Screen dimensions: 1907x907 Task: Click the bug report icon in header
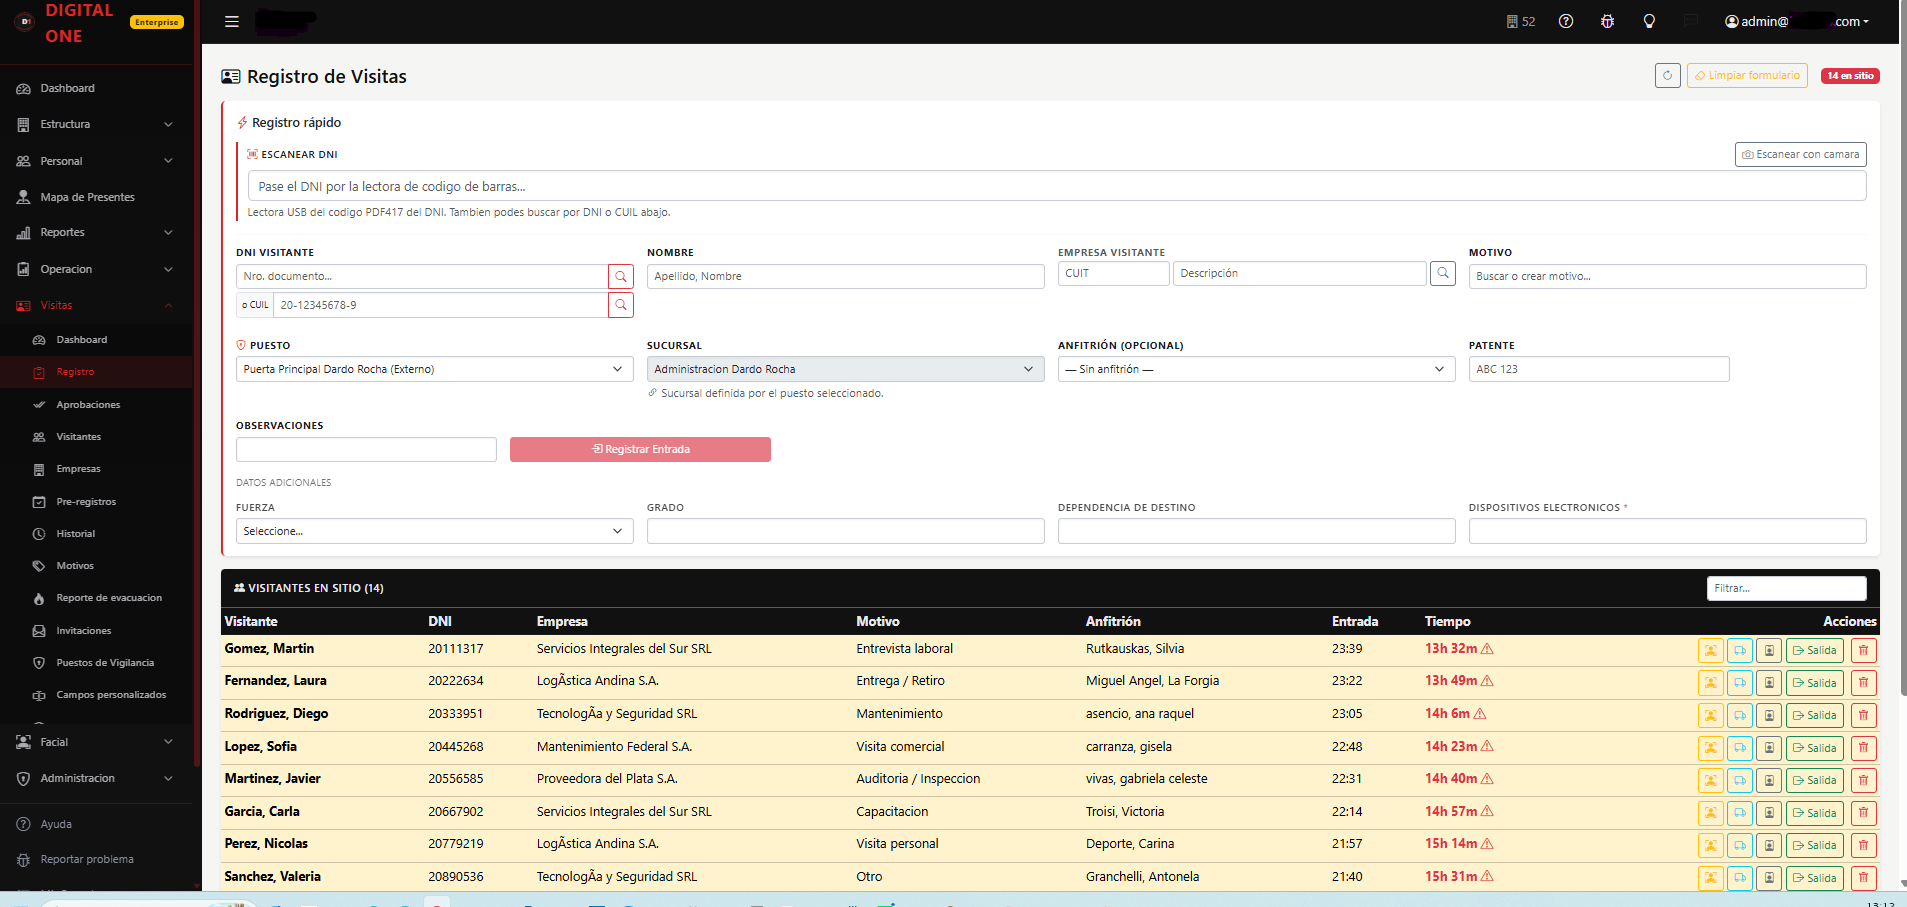[1607, 21]
